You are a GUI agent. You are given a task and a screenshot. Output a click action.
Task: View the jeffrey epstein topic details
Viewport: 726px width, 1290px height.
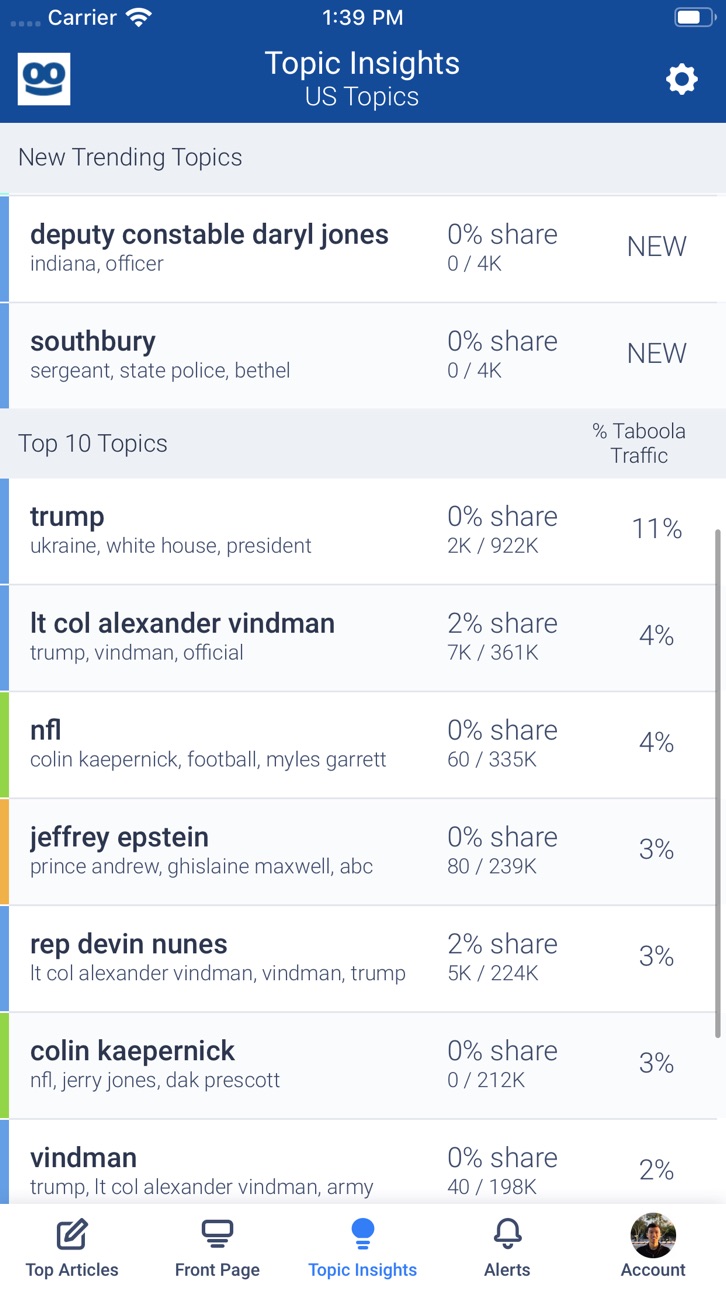click(363, 852)
